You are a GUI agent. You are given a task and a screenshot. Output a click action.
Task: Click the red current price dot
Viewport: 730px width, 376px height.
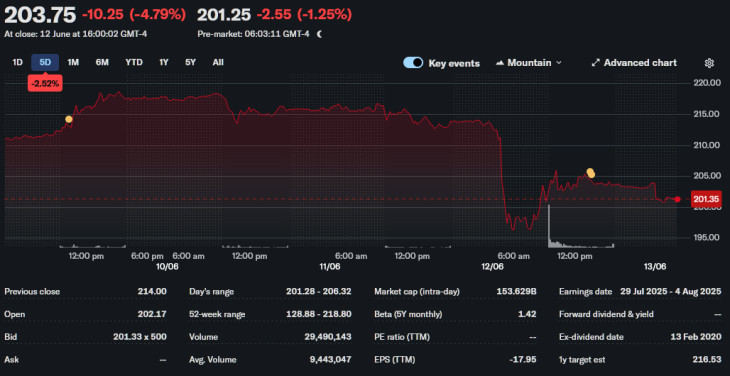(x=677, y=199)
